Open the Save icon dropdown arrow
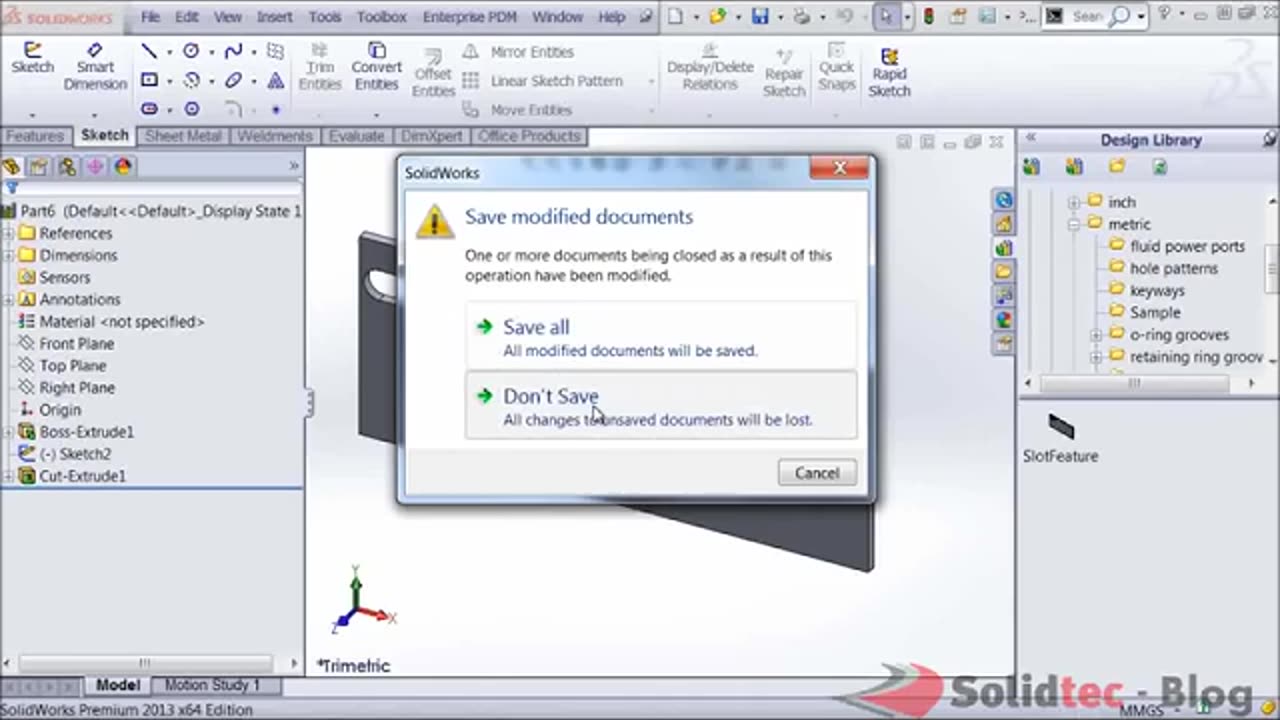Image resolution: width=1280 pixels, height=720 pixels. (779, 17)
